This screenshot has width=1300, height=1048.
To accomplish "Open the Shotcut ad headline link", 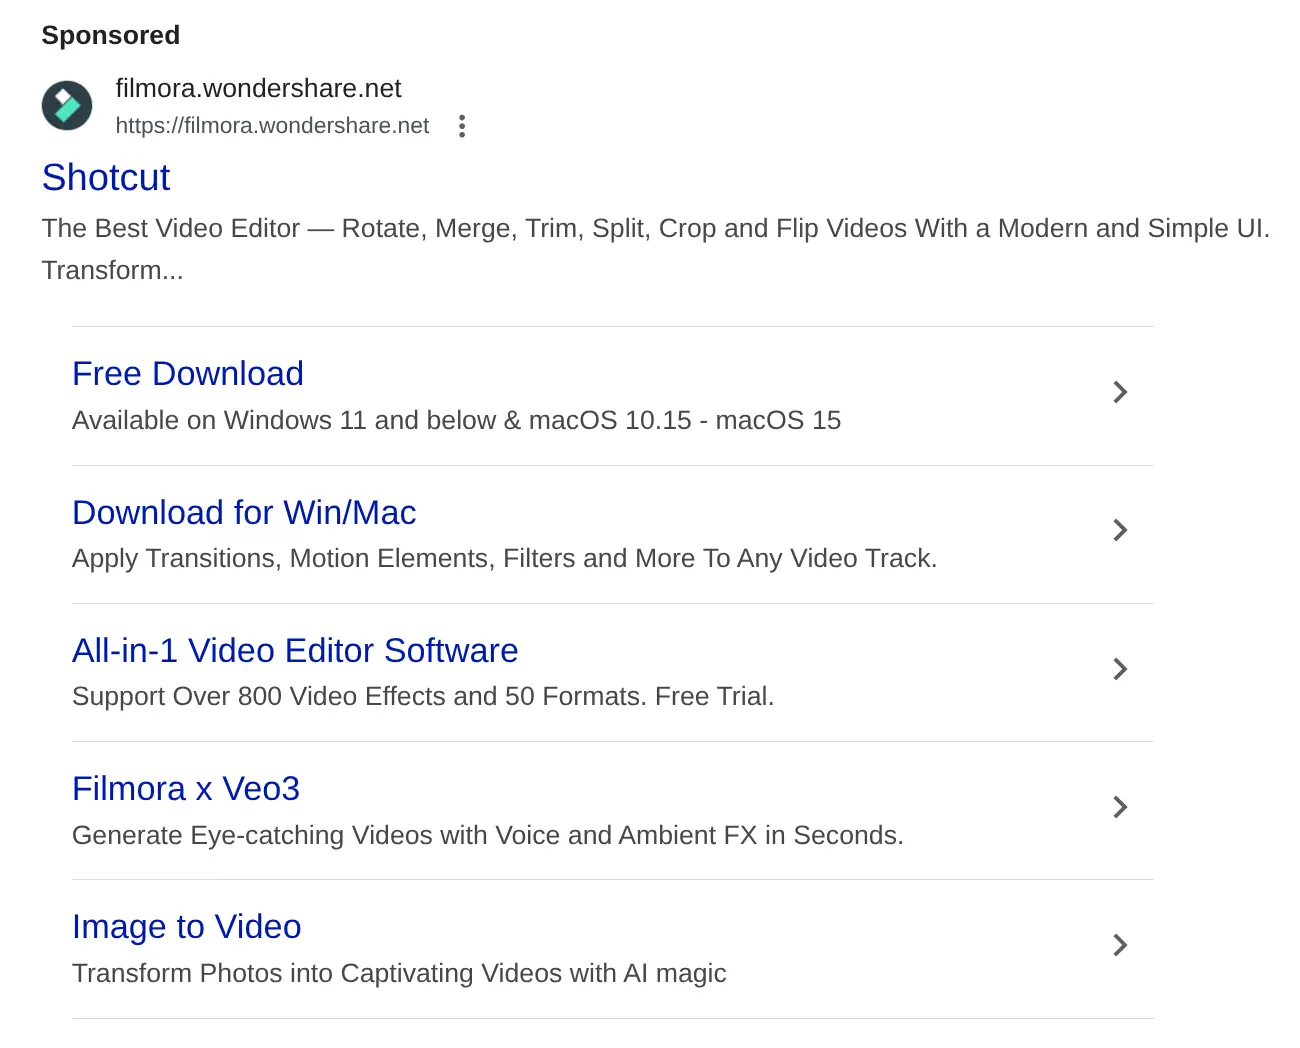I will (x=106, y=178).
